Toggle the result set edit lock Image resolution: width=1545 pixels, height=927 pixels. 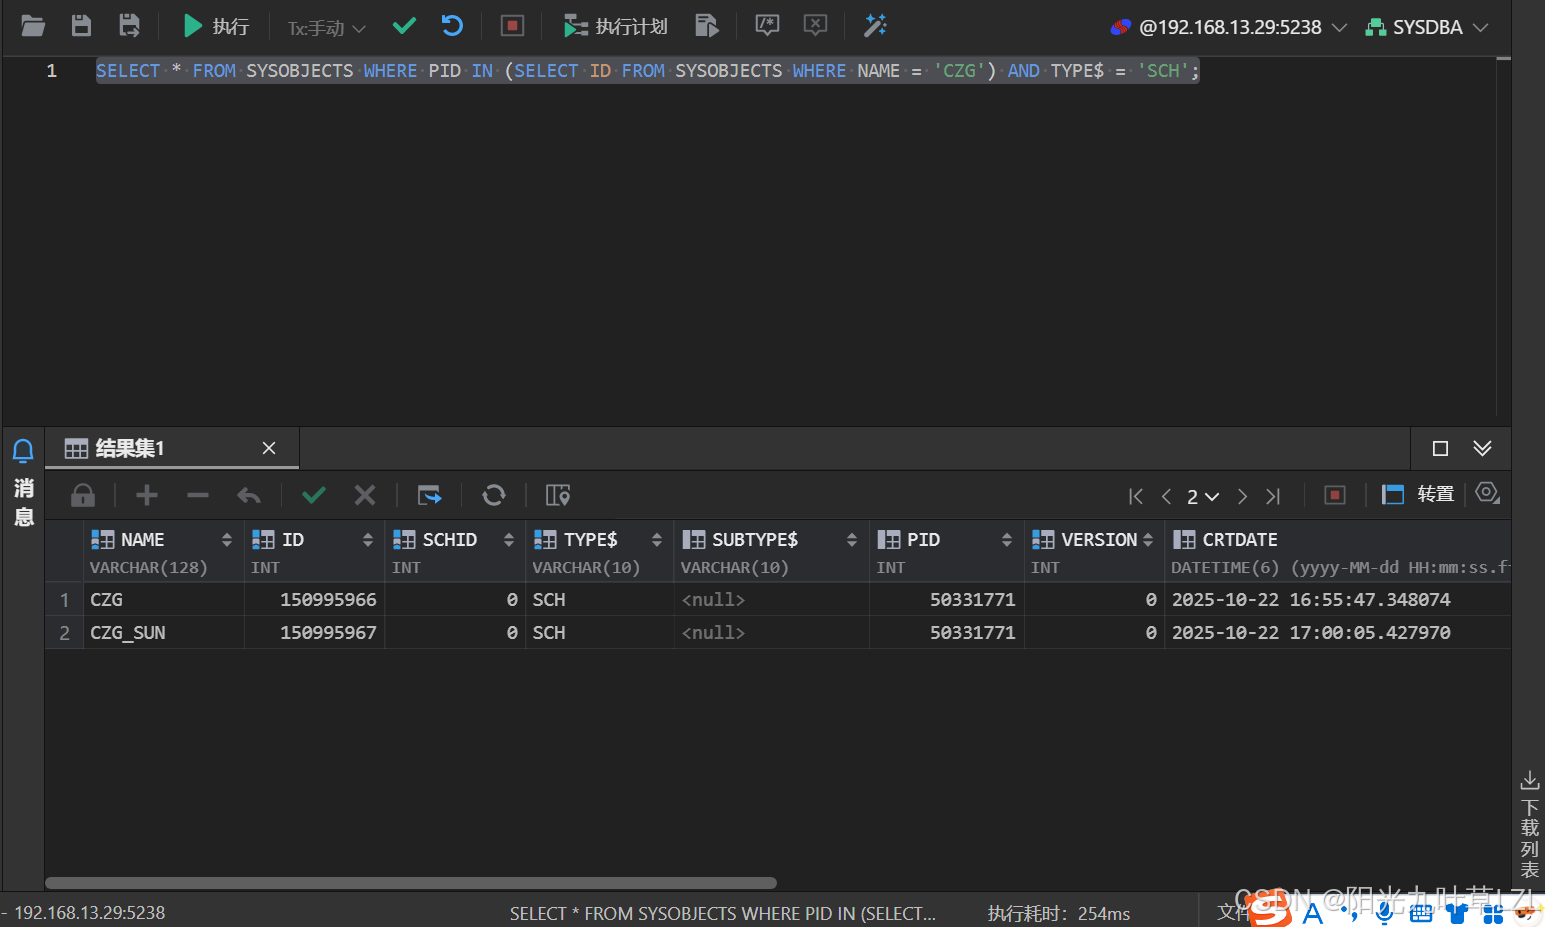pyautogui.click(x=83, y=495)
